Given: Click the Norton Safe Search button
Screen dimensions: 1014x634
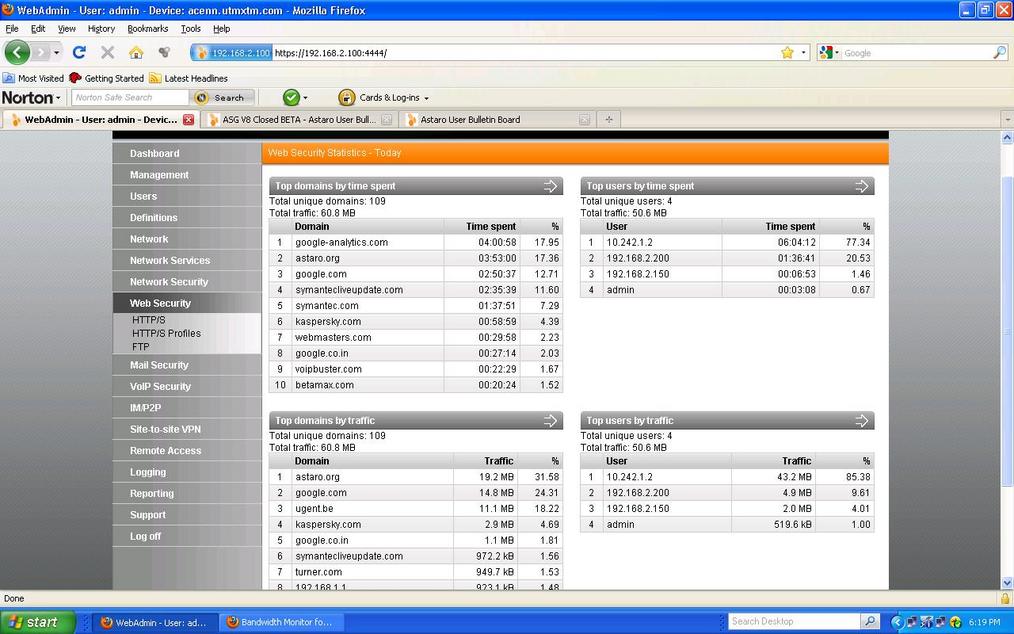Looking at the screenshot, I should 222,97.
